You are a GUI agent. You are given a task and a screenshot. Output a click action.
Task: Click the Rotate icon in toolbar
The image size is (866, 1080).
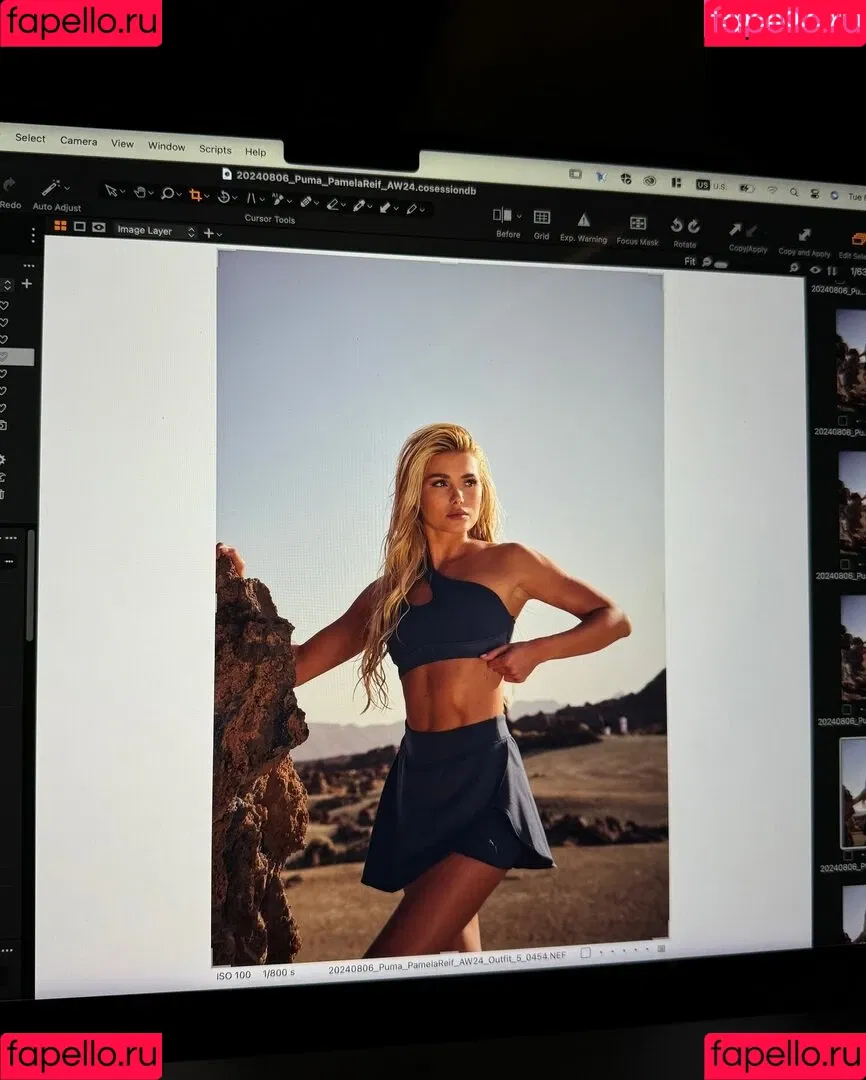pyautogui.click(x=684, y=226)
